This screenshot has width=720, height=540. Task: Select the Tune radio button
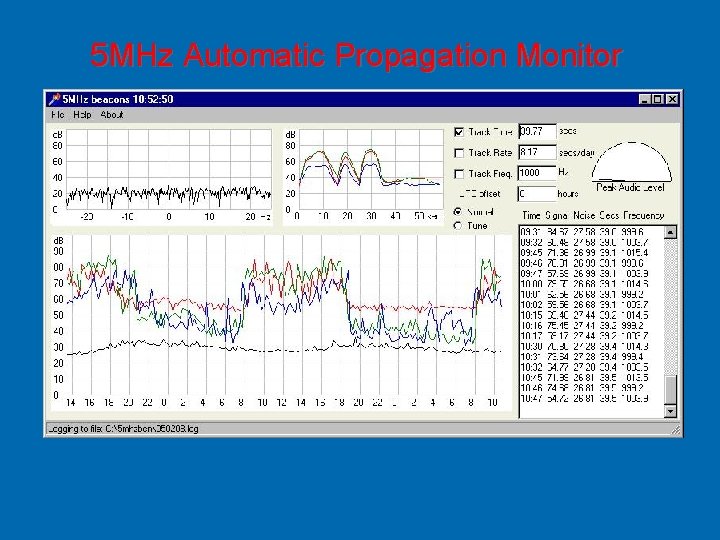click(458, 226)
